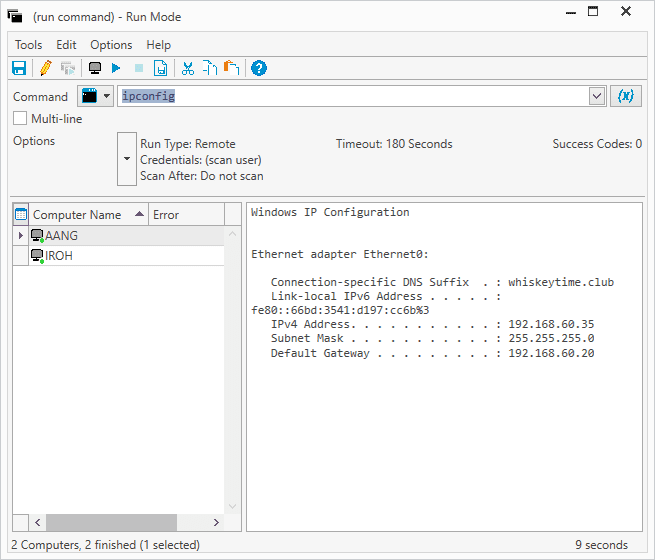Expand the Options dropdown button
The height and width of the screenshot is (560, 655).
point(127,159)
